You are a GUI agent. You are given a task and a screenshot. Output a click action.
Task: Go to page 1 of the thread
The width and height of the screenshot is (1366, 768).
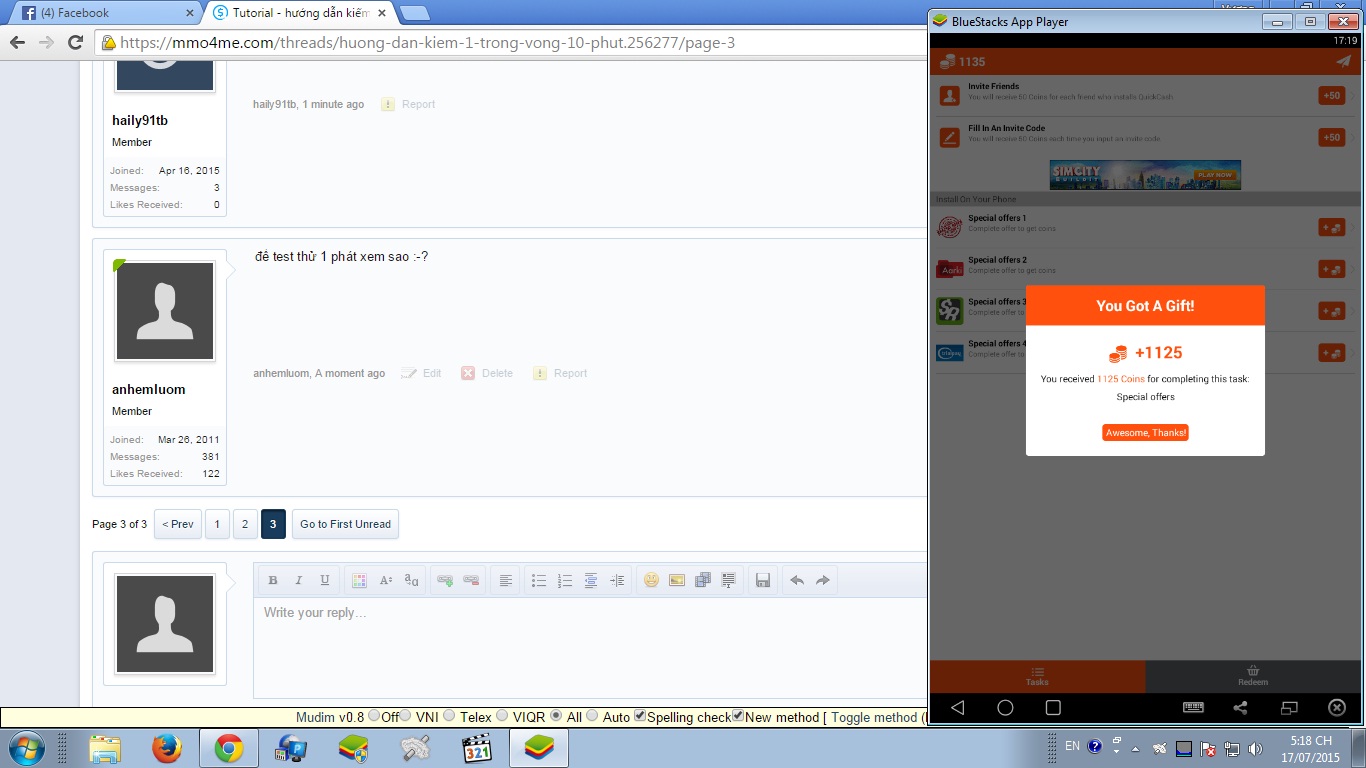pos(217,524)
